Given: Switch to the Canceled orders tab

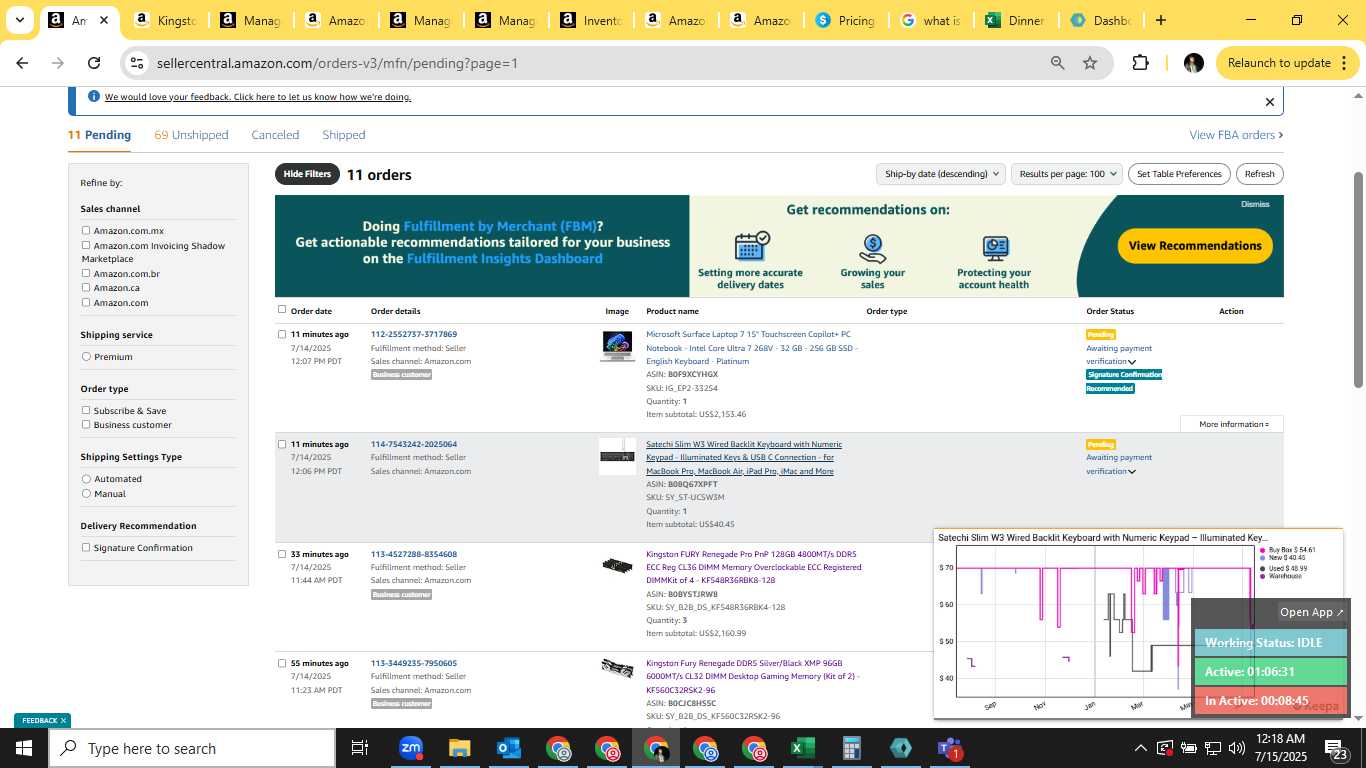Looking at the screenshot, I should click(275, 135).
